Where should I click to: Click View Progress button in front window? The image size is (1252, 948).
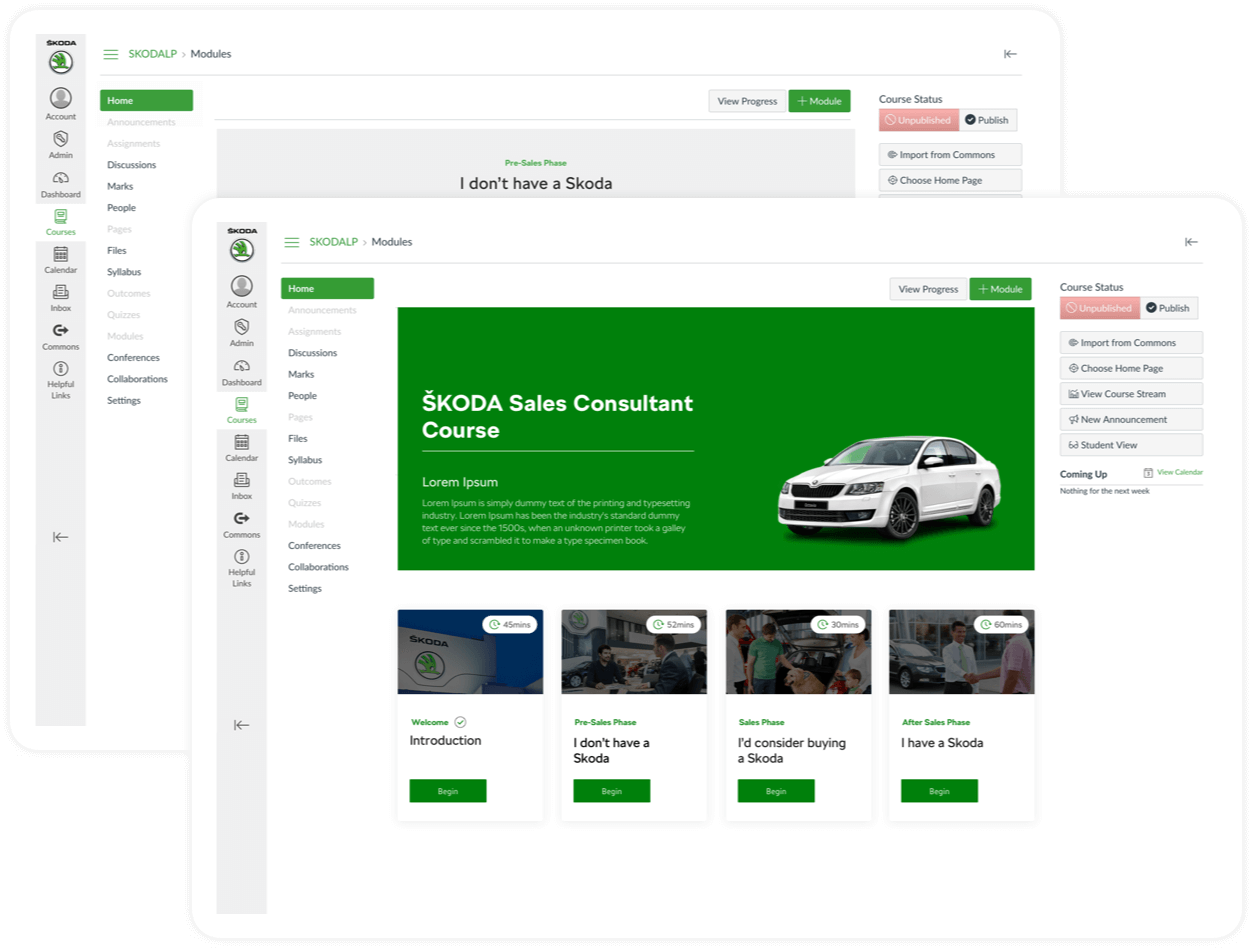(x=928, y=289)
